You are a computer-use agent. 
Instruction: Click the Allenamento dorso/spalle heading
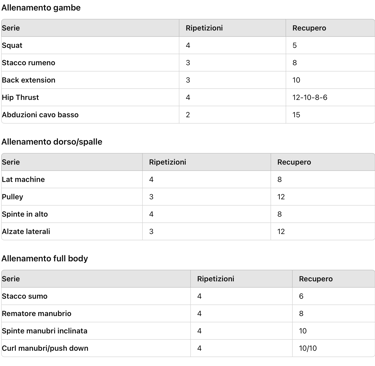52,142
